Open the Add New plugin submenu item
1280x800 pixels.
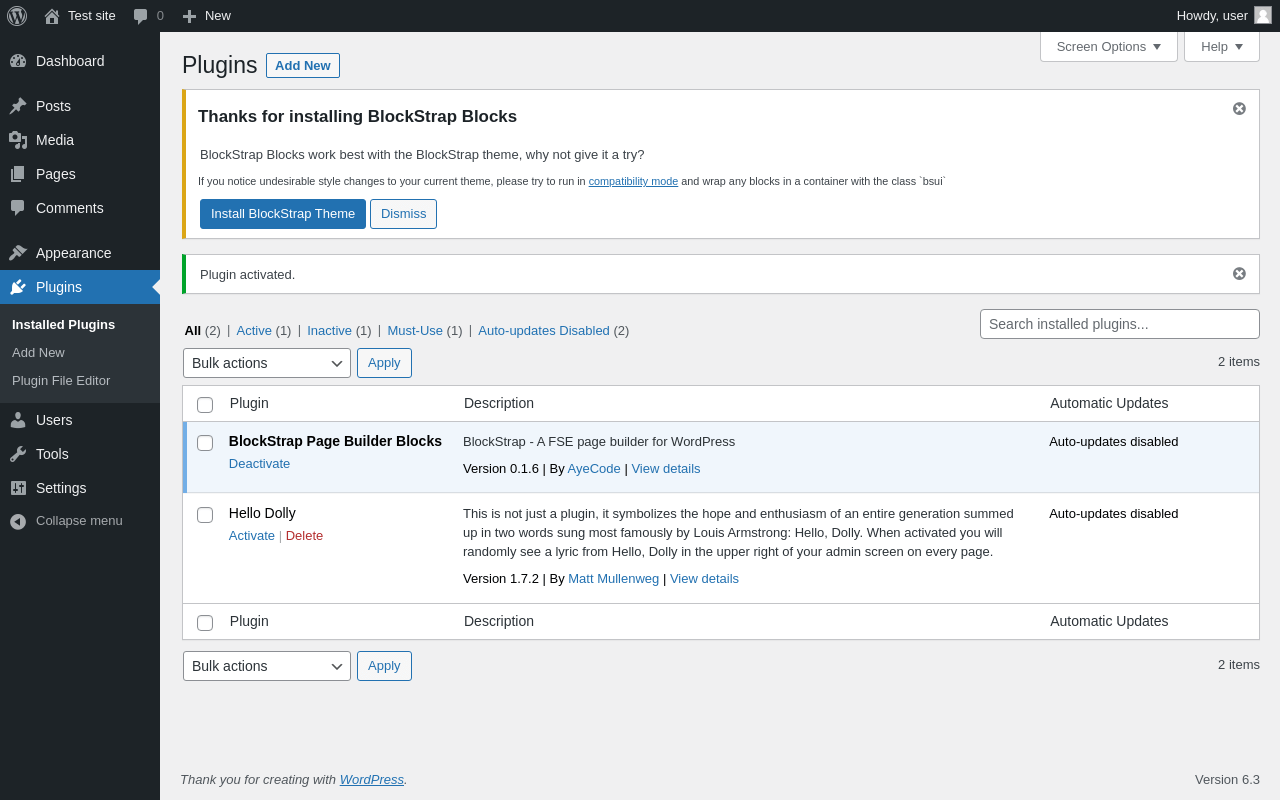38,353
